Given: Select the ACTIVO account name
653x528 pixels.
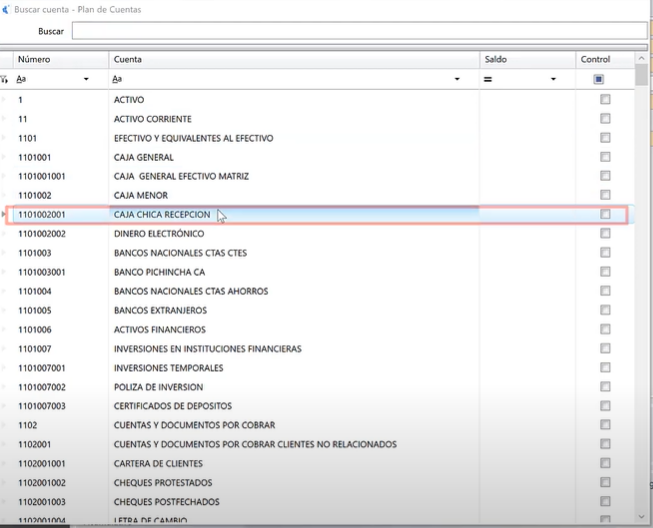Looking at the screenshot, I should (129, 100).
